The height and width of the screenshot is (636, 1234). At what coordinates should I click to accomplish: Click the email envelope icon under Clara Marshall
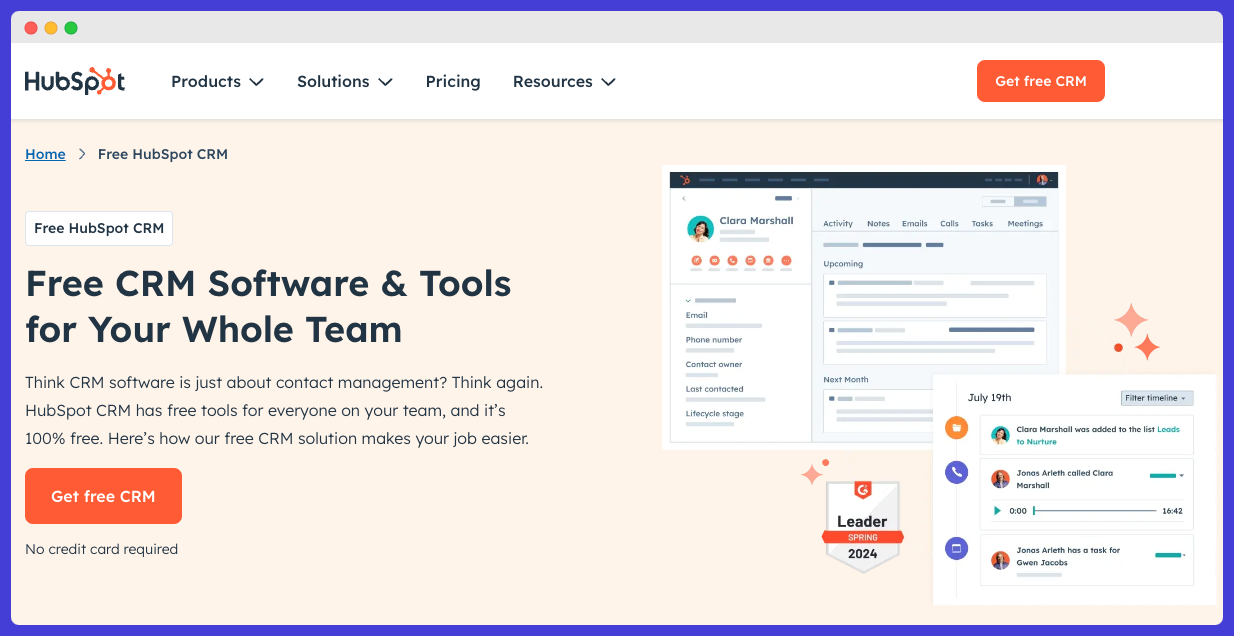click(714, 261)
